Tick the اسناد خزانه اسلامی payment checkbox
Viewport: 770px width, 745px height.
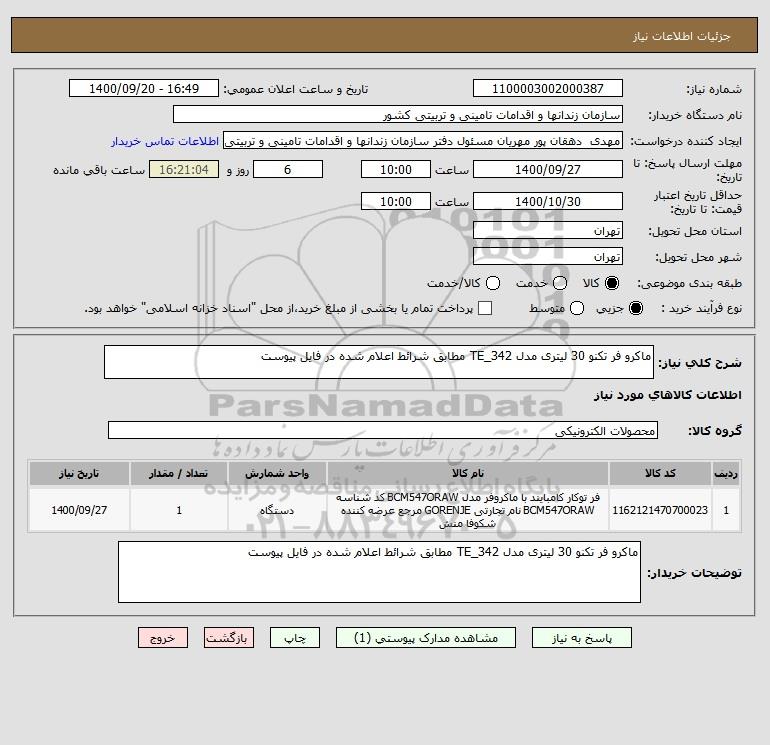[485, 308]
